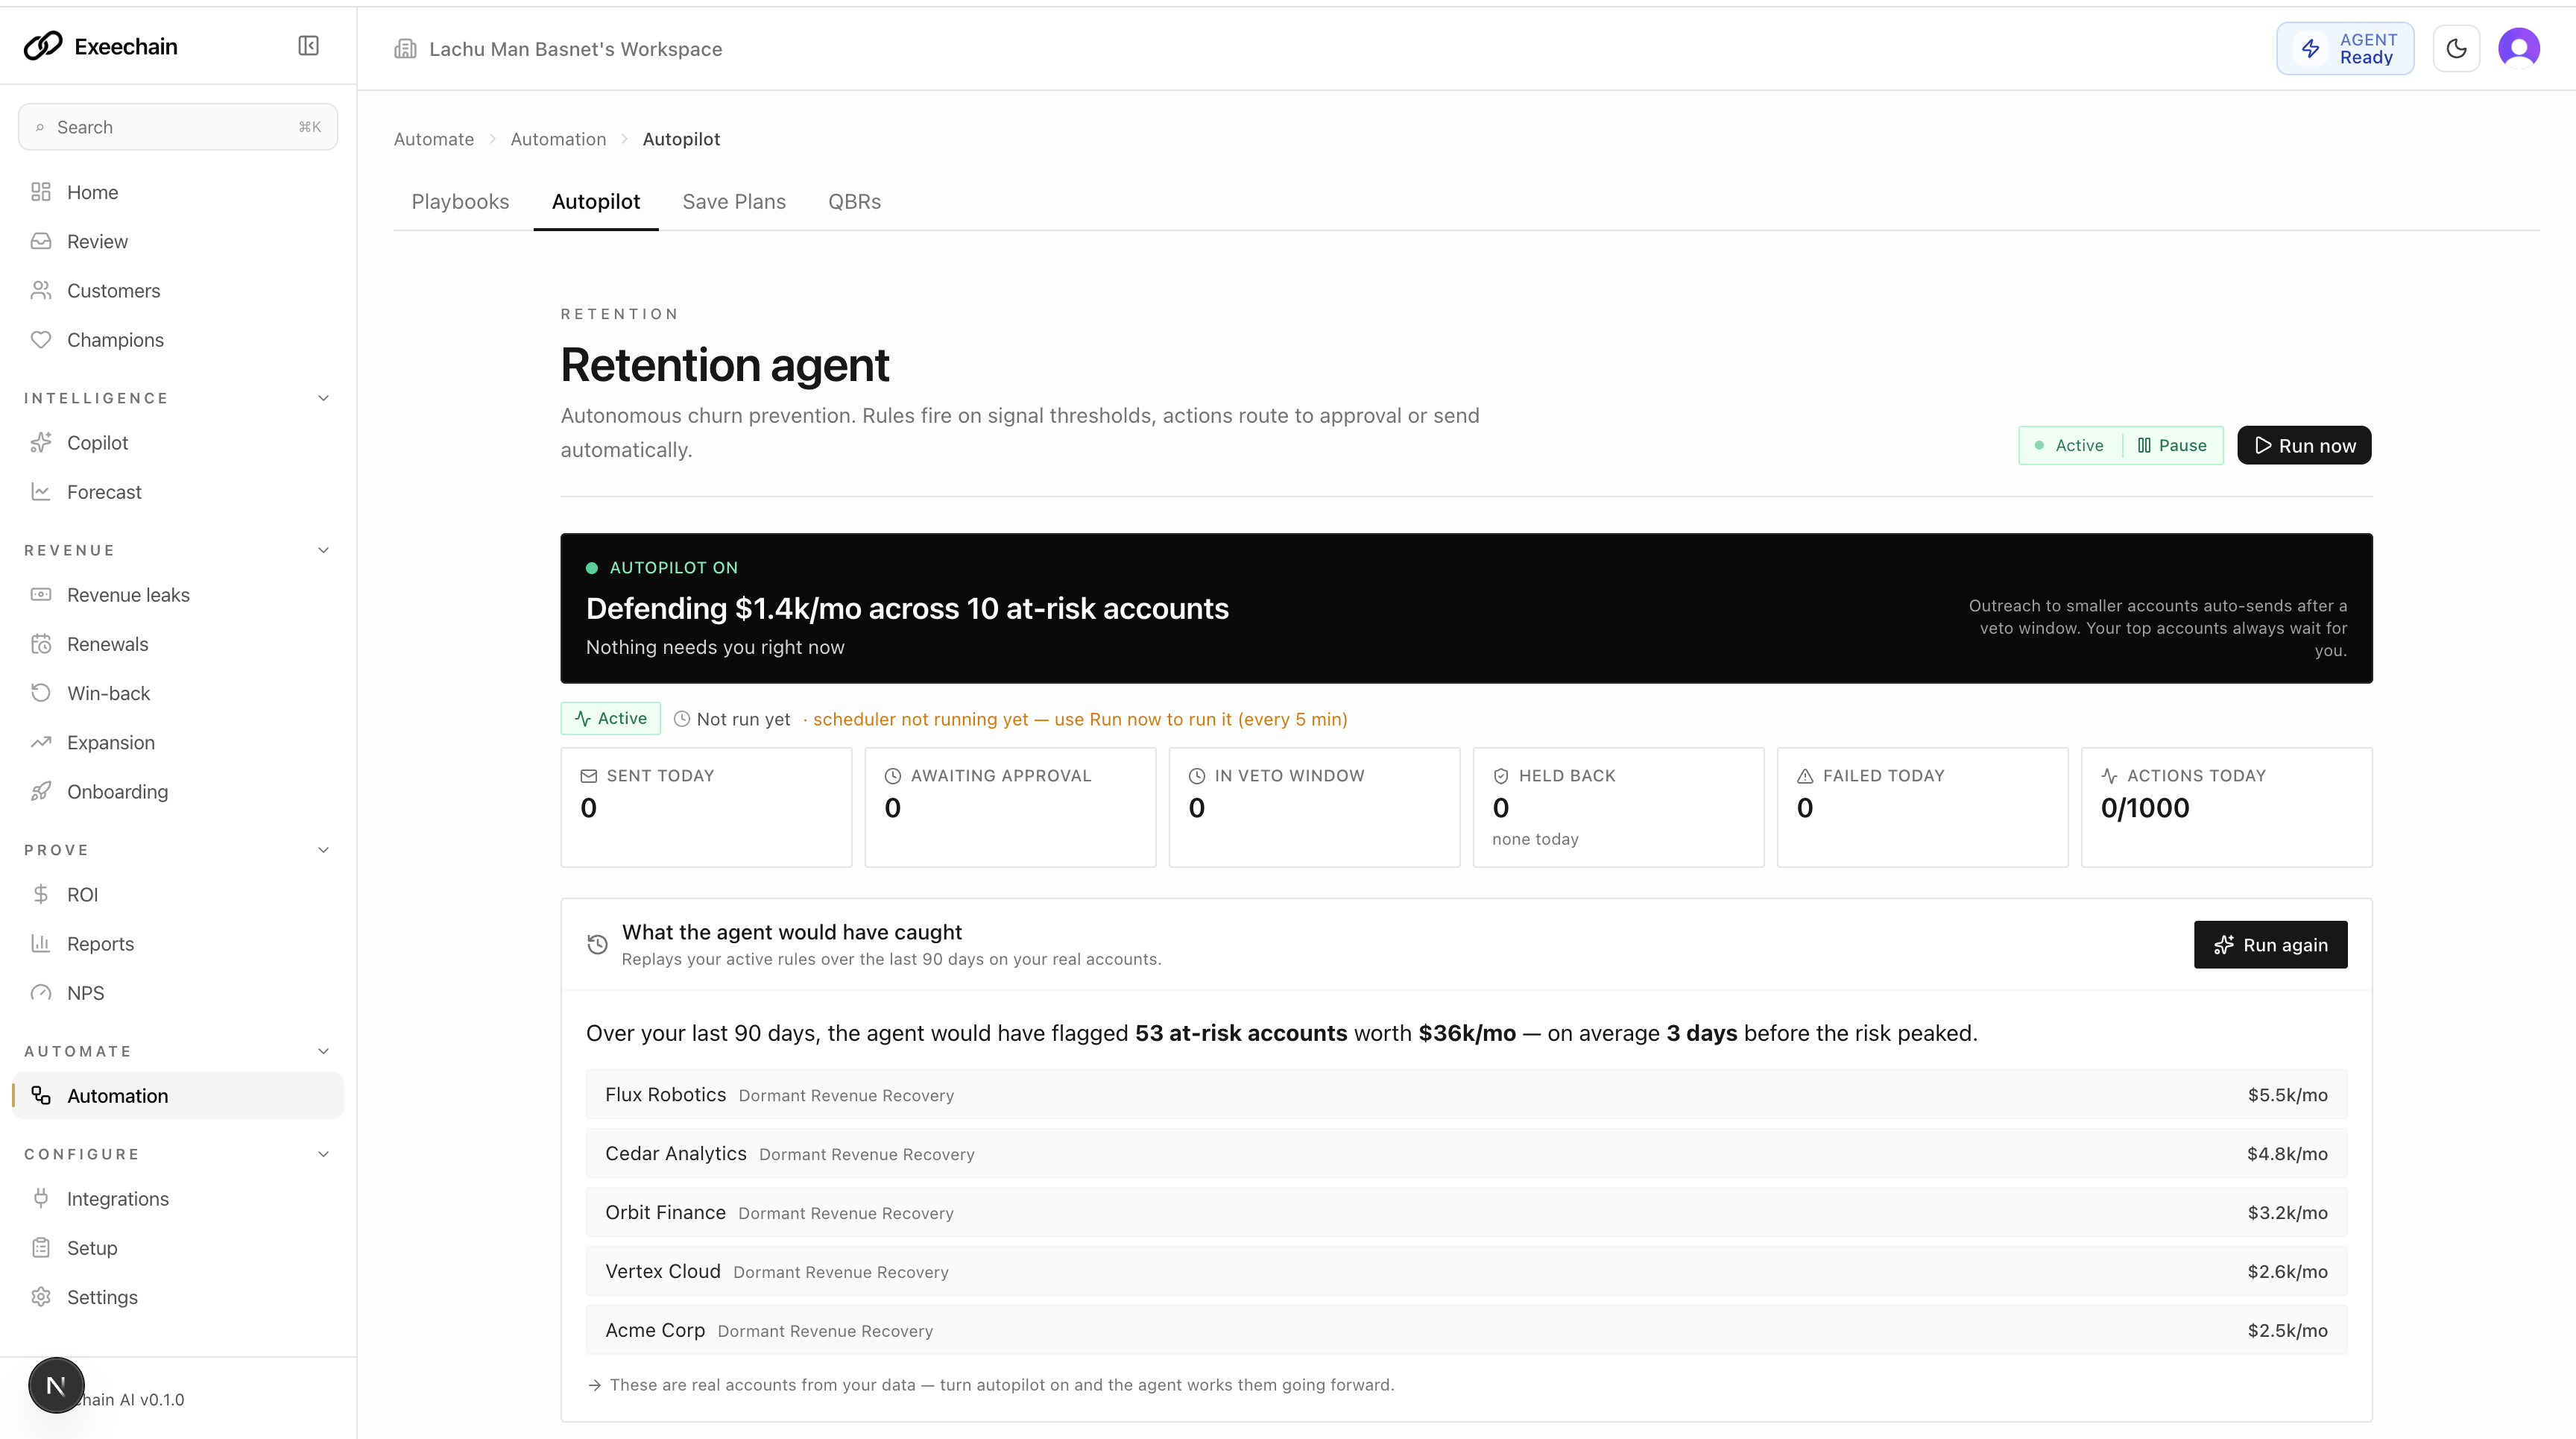The height and width of the screenshot is (1439, 2576).
Task: Select the Orbit Finance row
Action: coord(1466,1212)
